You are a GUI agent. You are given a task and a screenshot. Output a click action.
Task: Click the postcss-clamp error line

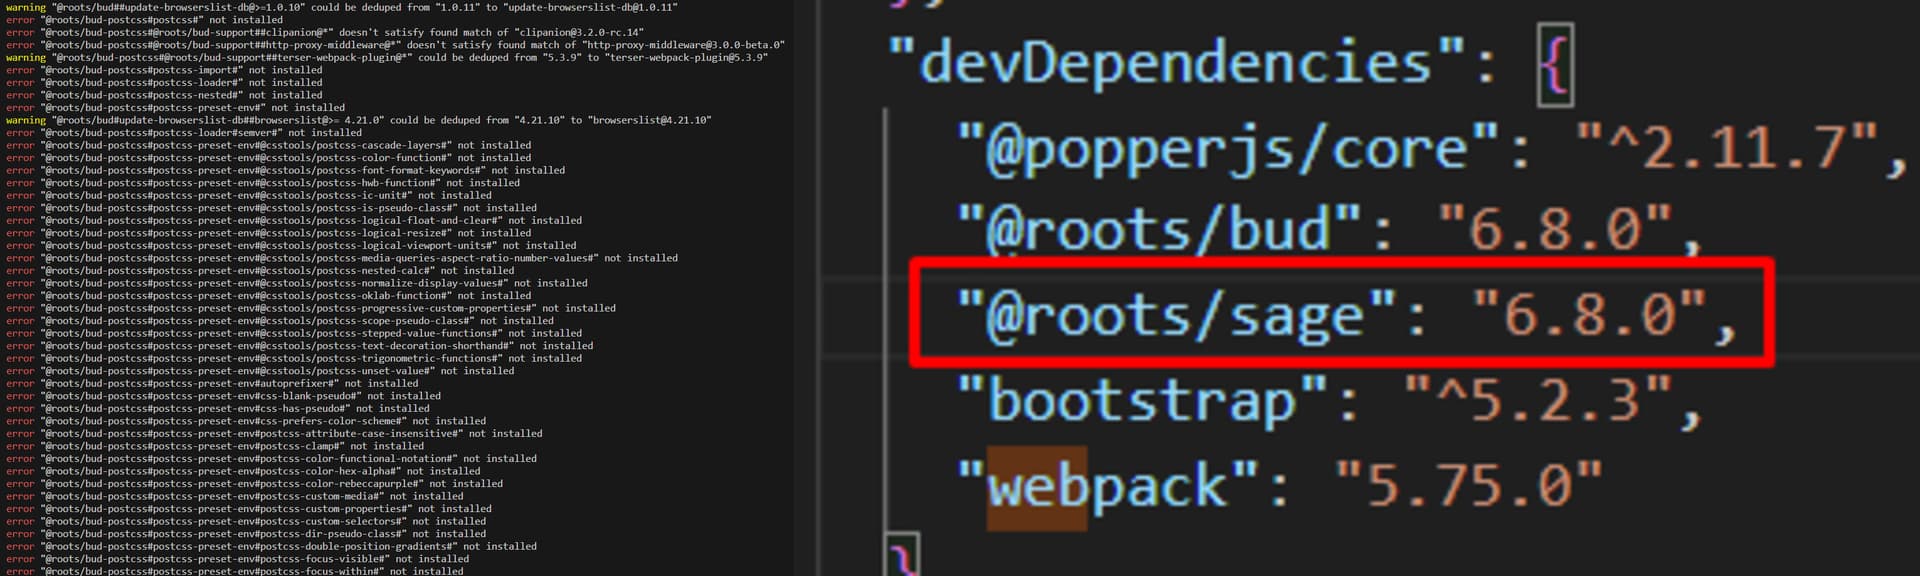pos(215,446)
